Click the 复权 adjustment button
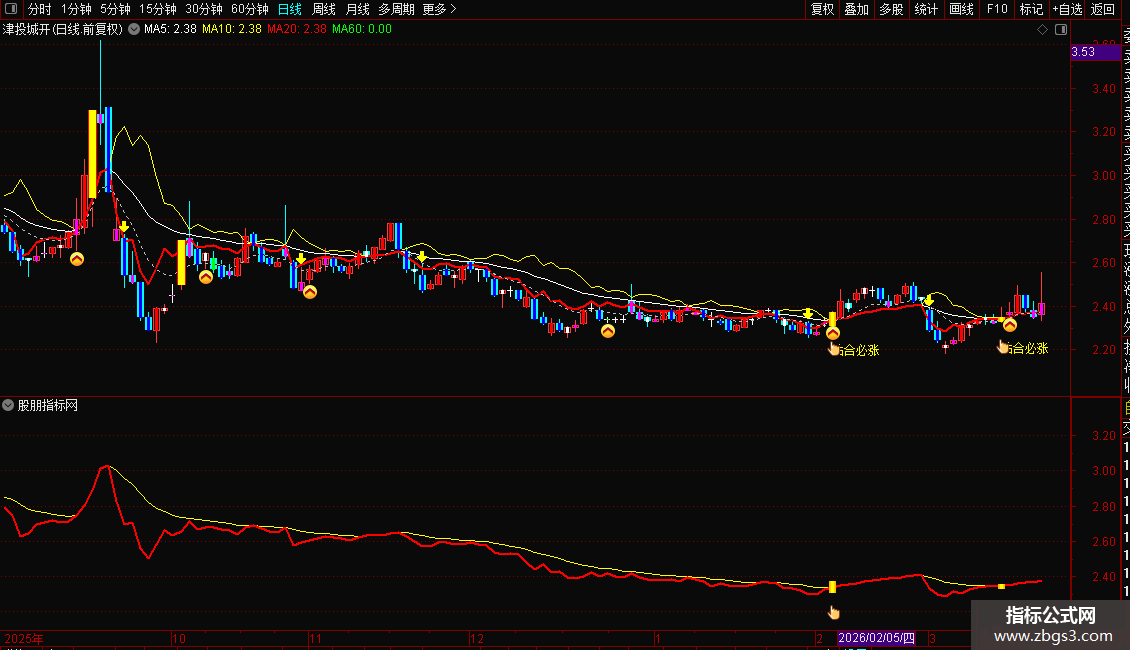The width and height of the screenshot is (1130, 650). pyautogui.click(x=823, y=9)
